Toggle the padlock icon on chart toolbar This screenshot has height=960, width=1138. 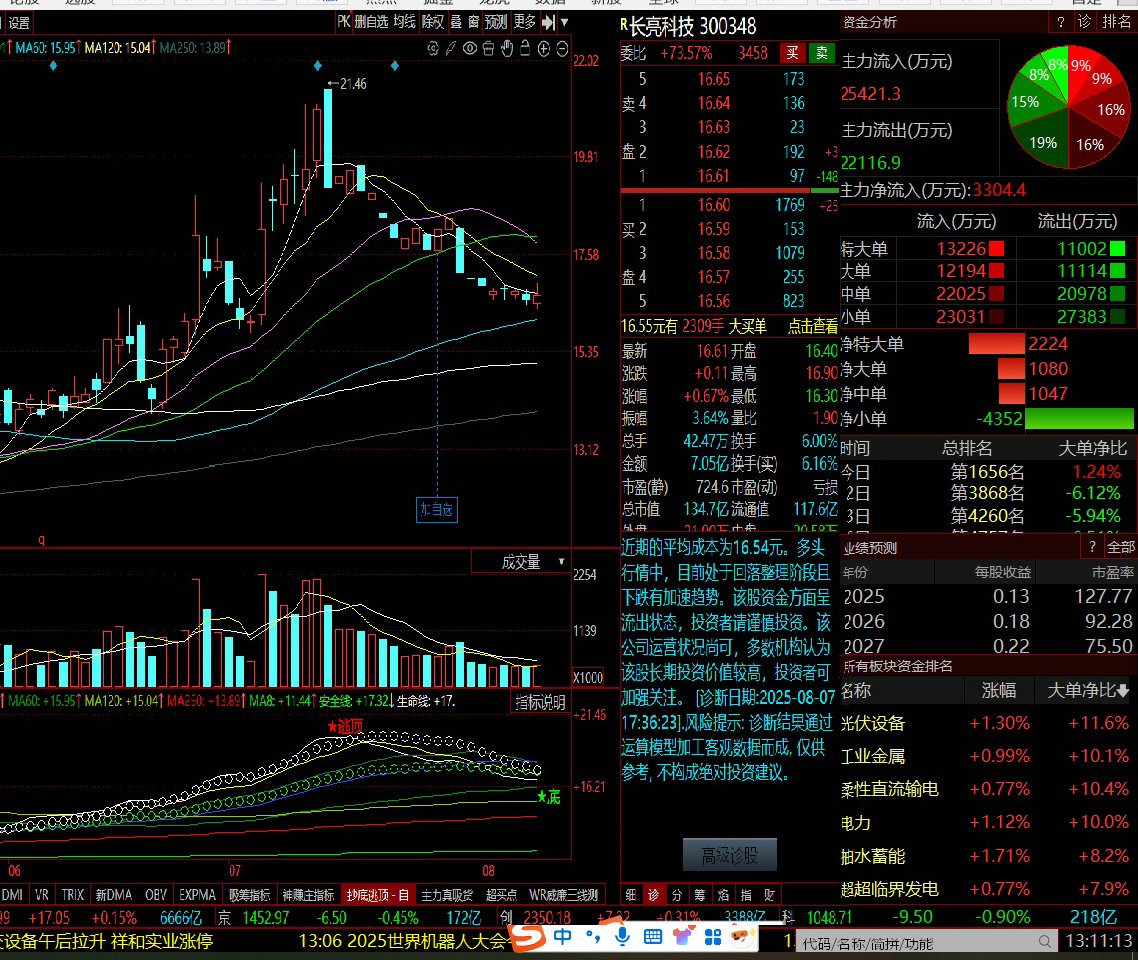coord(525,49)
